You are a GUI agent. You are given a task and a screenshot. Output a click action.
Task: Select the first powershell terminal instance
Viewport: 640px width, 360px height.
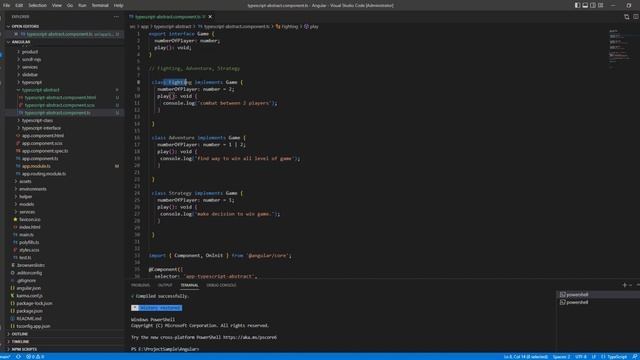click(x=597, y=294)
